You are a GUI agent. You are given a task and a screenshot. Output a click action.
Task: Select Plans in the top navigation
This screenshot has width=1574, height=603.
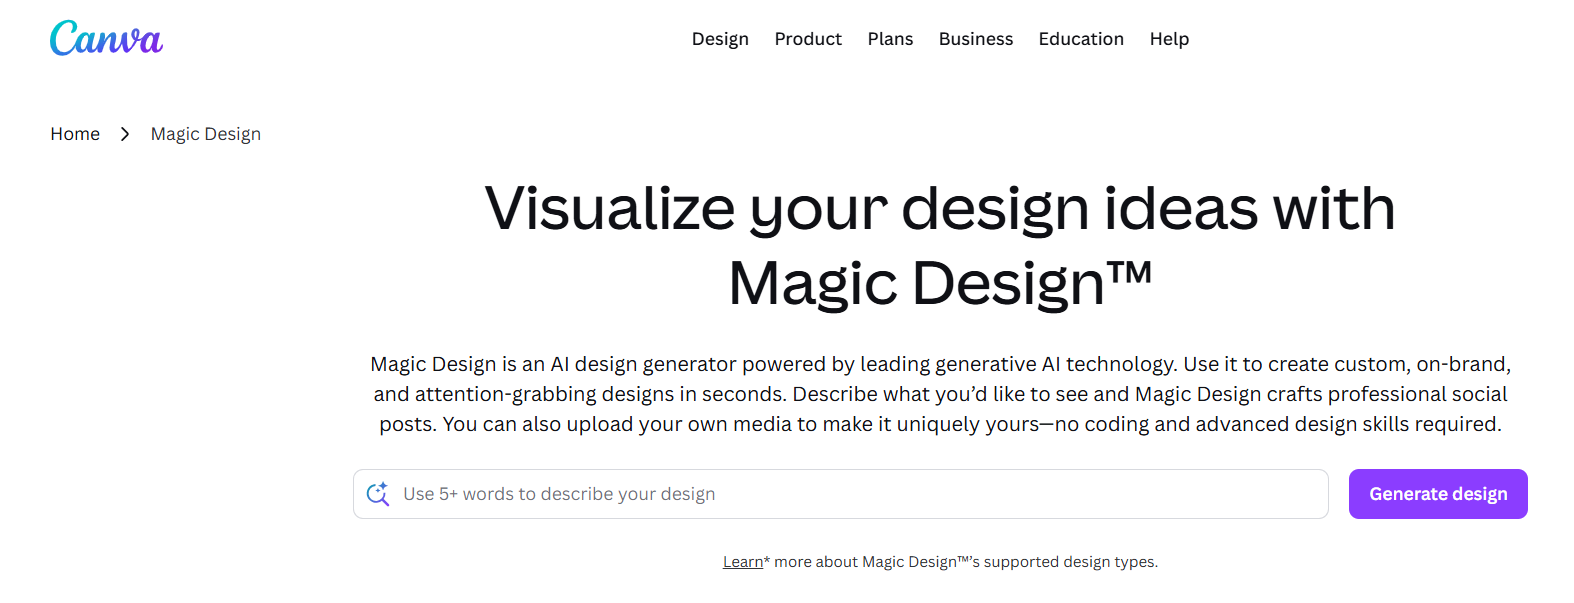pos(890,39)
